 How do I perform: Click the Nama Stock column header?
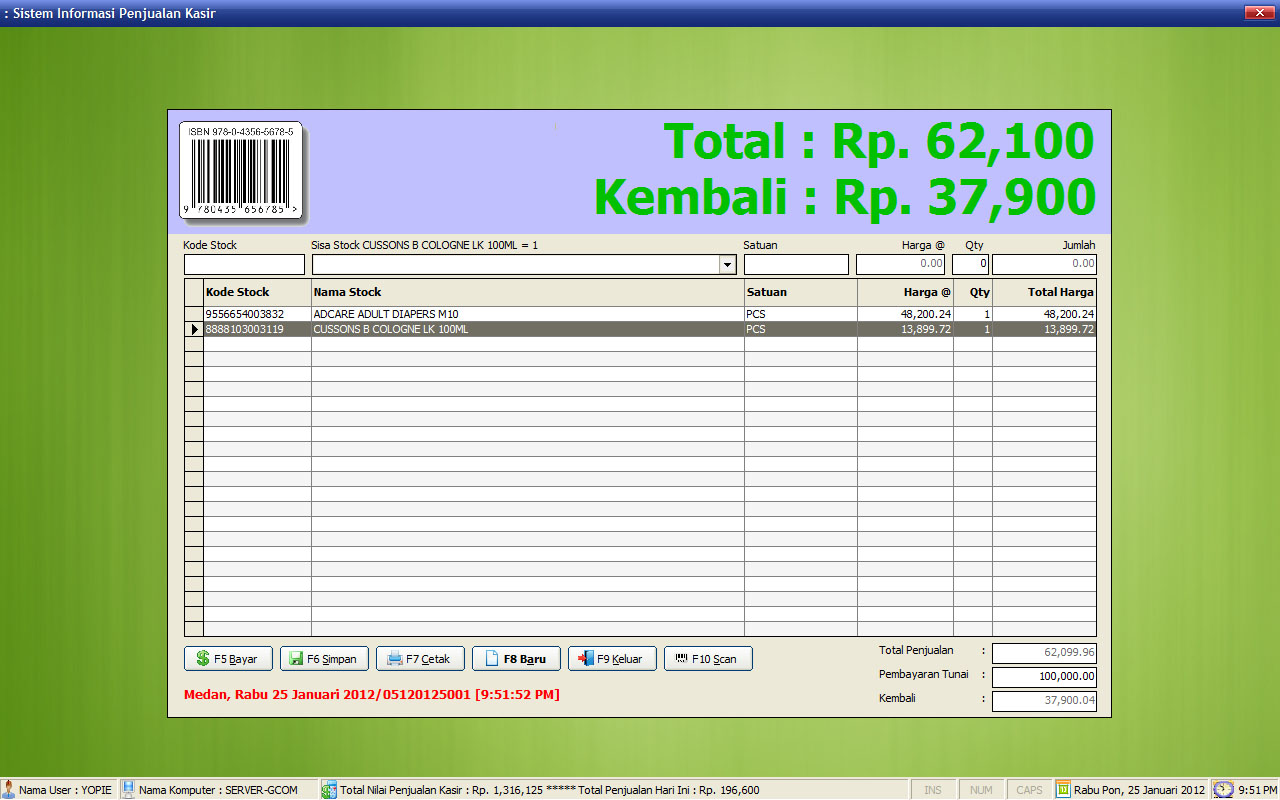click(x=527, y=292)
